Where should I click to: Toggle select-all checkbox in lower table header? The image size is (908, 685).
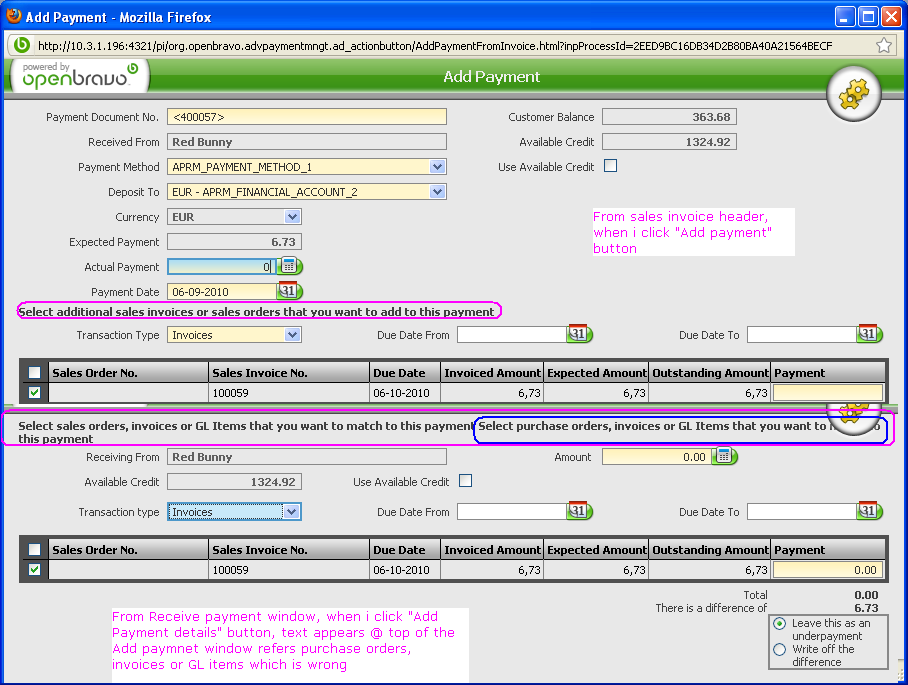(x=35, y=550)
